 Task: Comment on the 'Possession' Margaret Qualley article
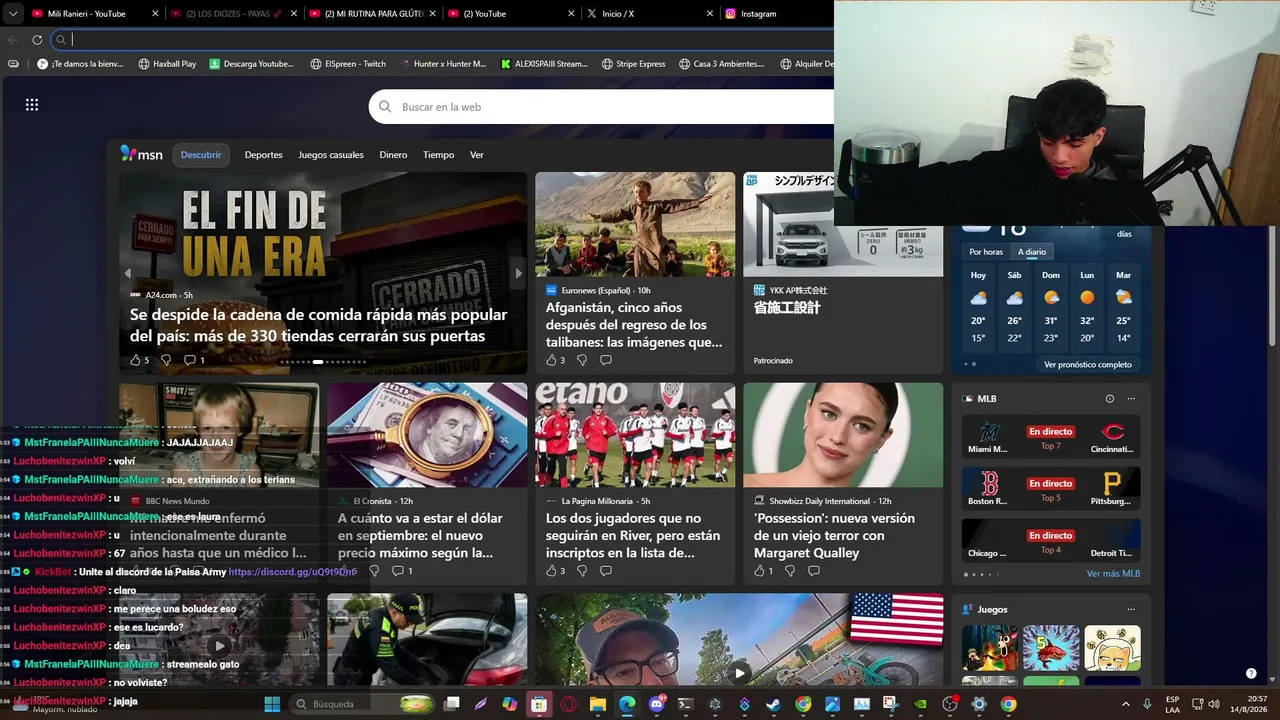pyautogui.click(x=814, y=571)
